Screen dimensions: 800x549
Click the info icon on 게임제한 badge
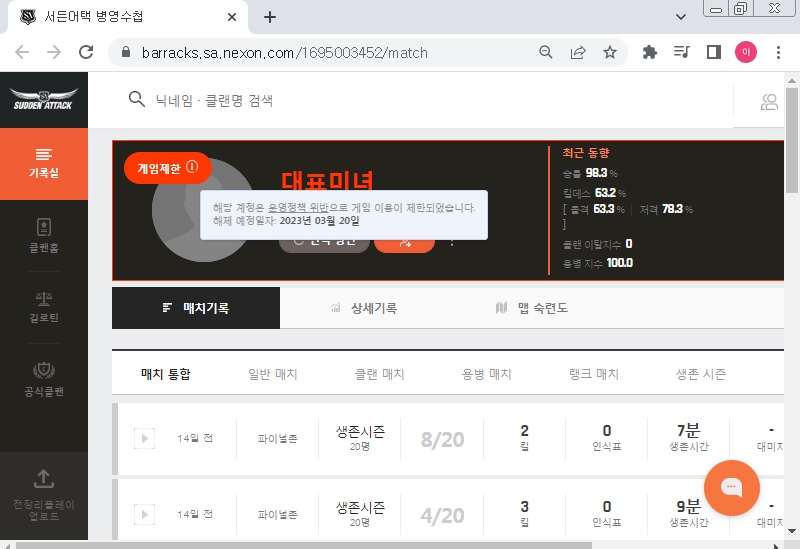[x=192, y=168]
